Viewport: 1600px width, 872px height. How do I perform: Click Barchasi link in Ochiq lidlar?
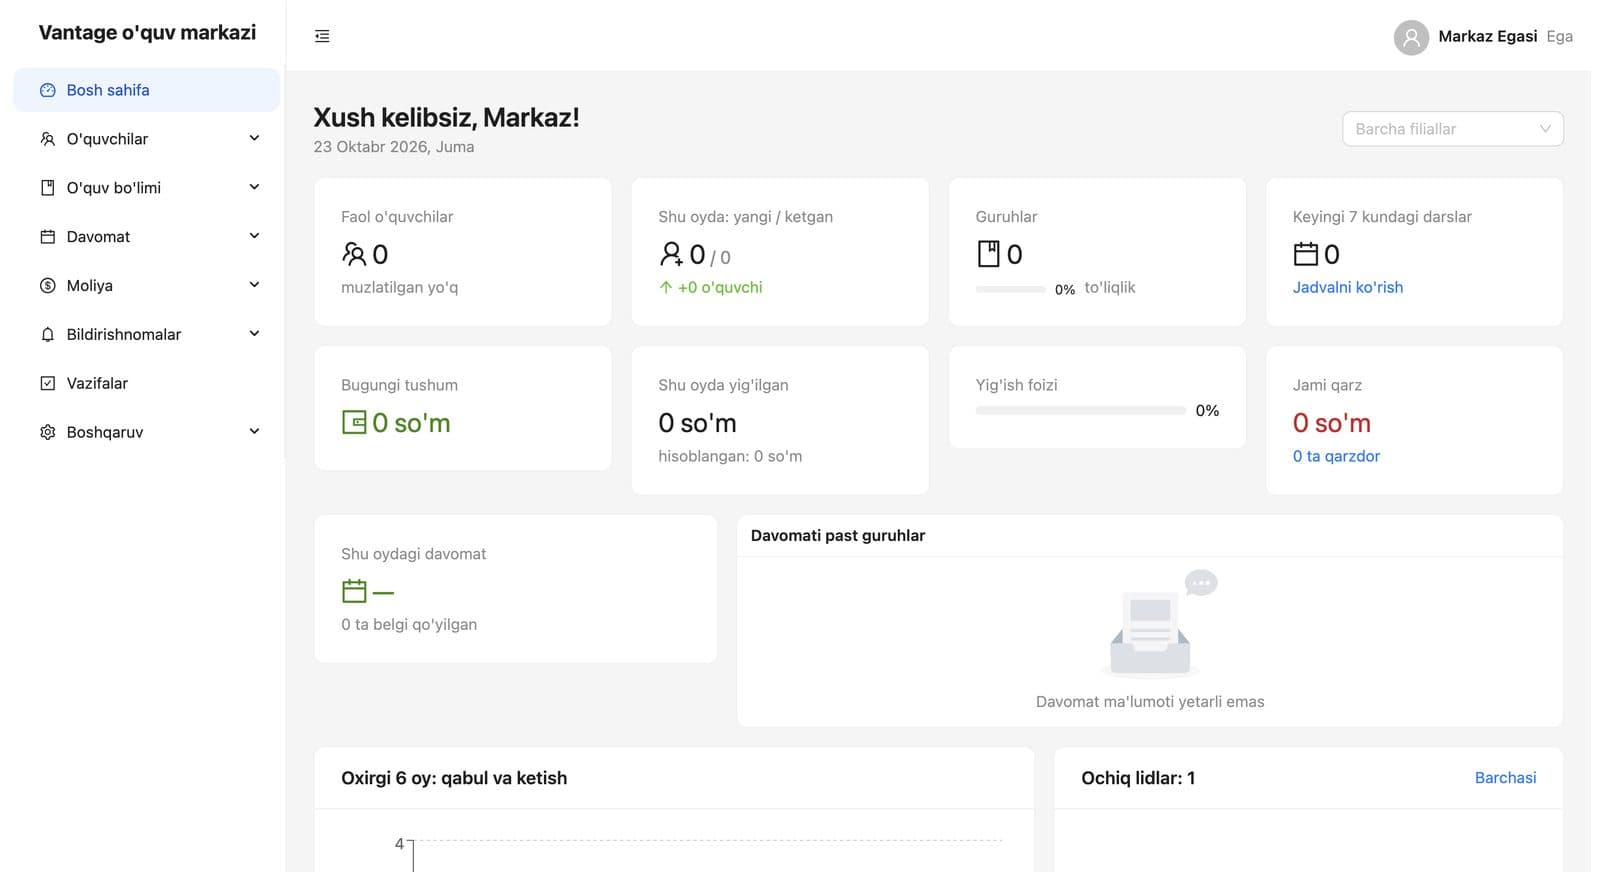coord(1505,778)
